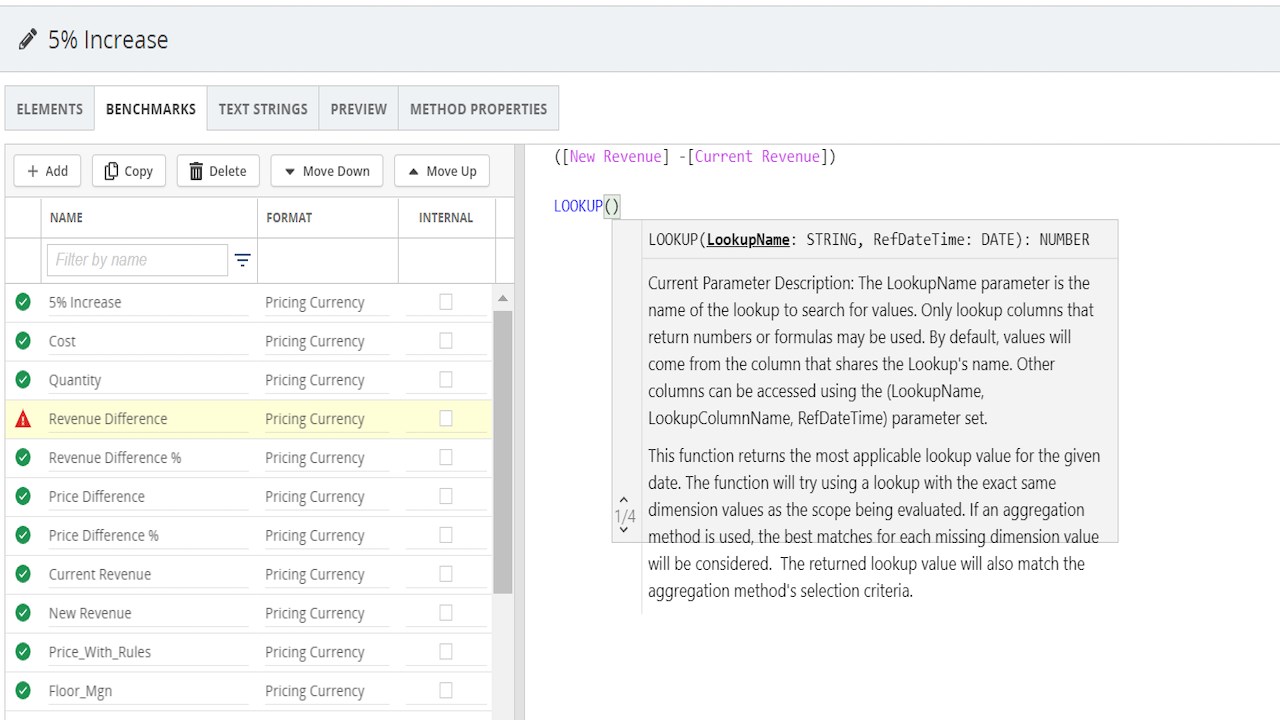This screenshot has height=720, width=1280.
Task: Click green check icon for Price Difference row
Action: click(23, 496)
